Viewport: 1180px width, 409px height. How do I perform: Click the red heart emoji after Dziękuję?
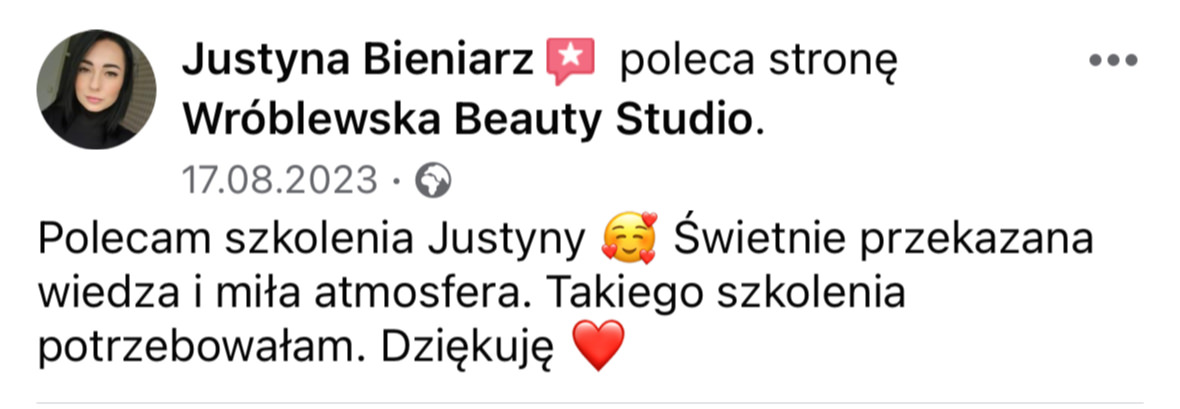(598, 345)
